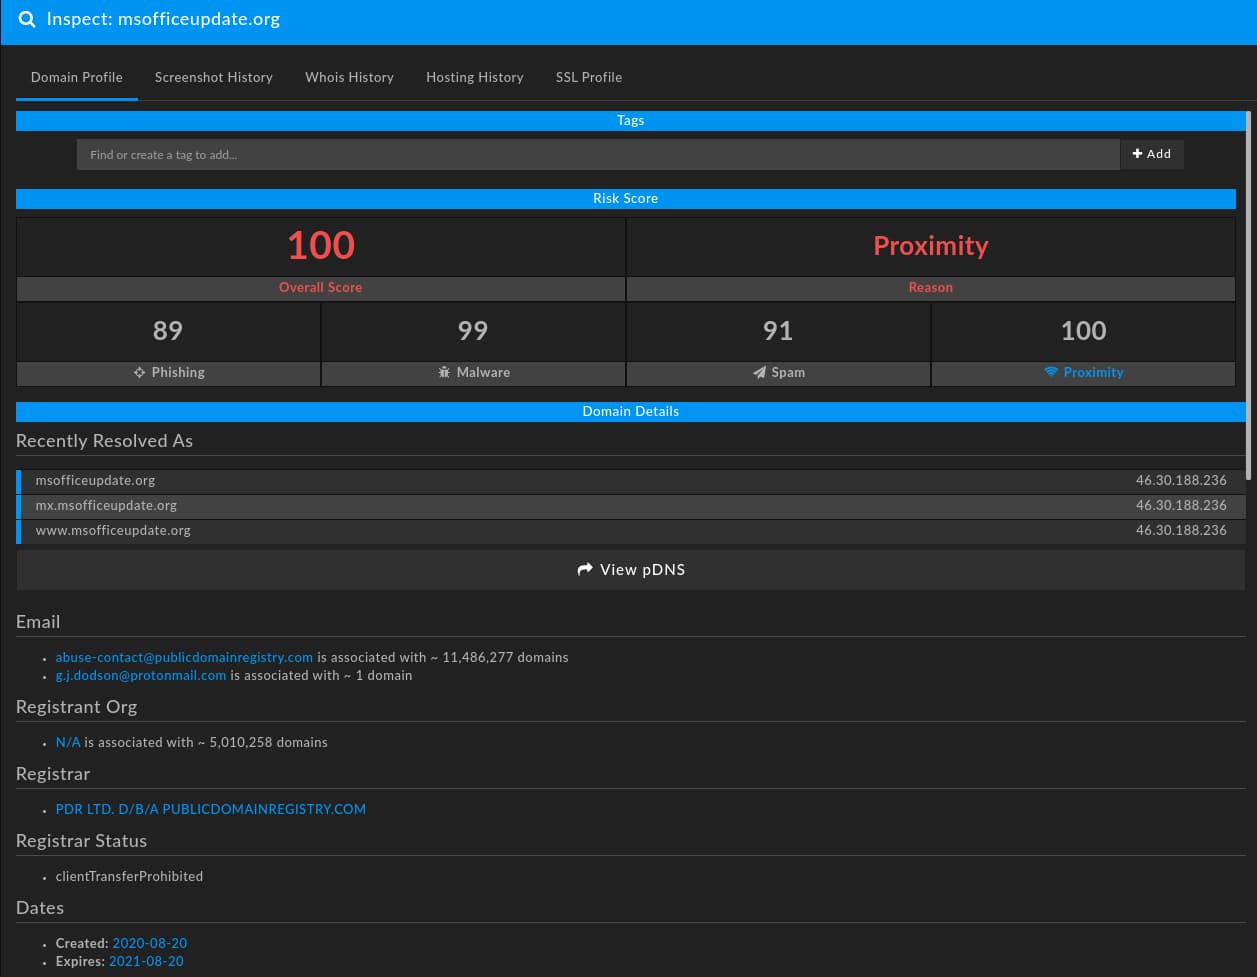Click the Reason label

[x=931, y=287]
